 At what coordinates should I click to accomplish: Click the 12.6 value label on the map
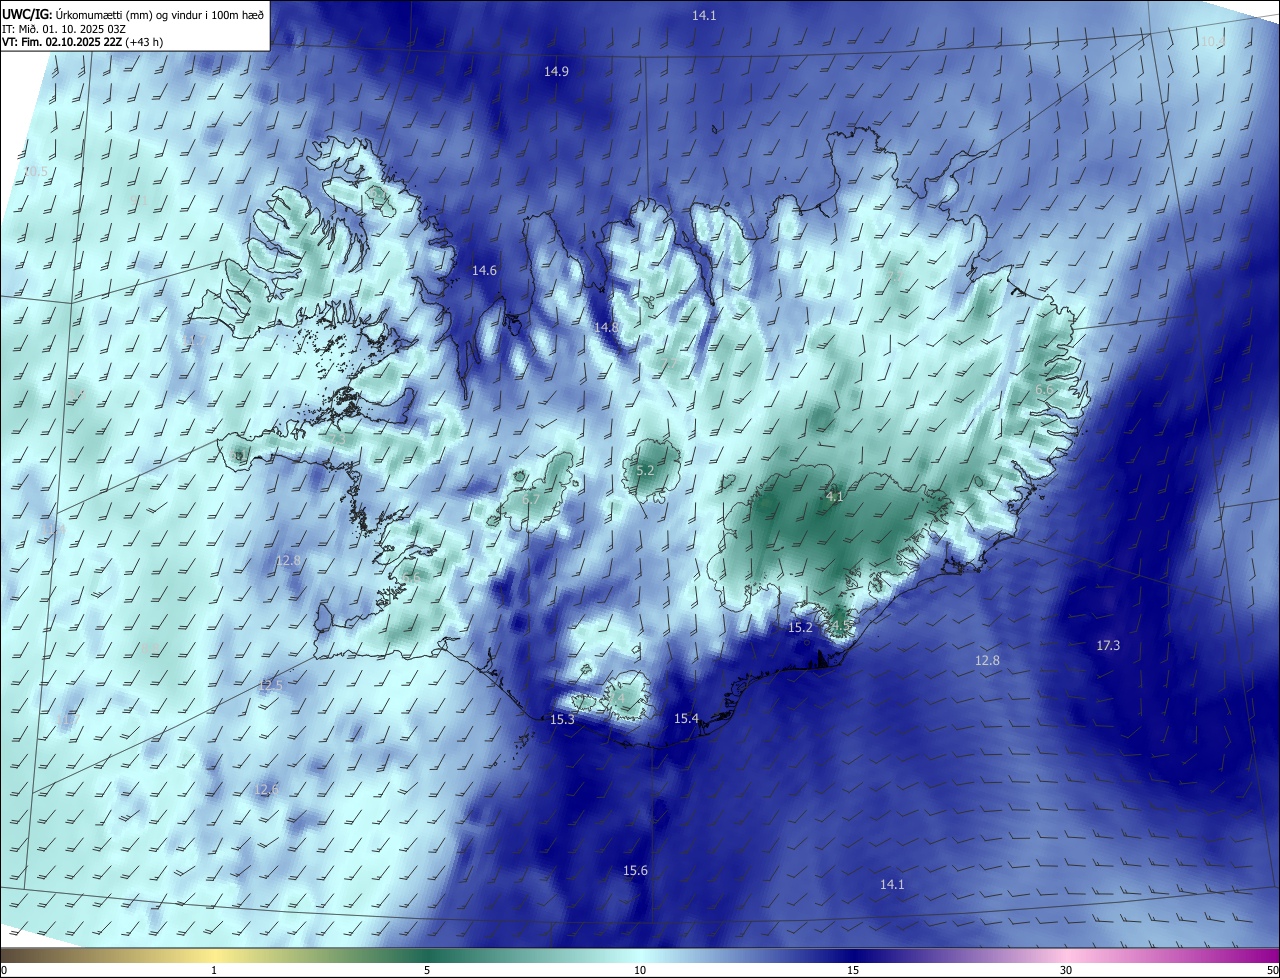pyautogui.click(x=266, y=790)
